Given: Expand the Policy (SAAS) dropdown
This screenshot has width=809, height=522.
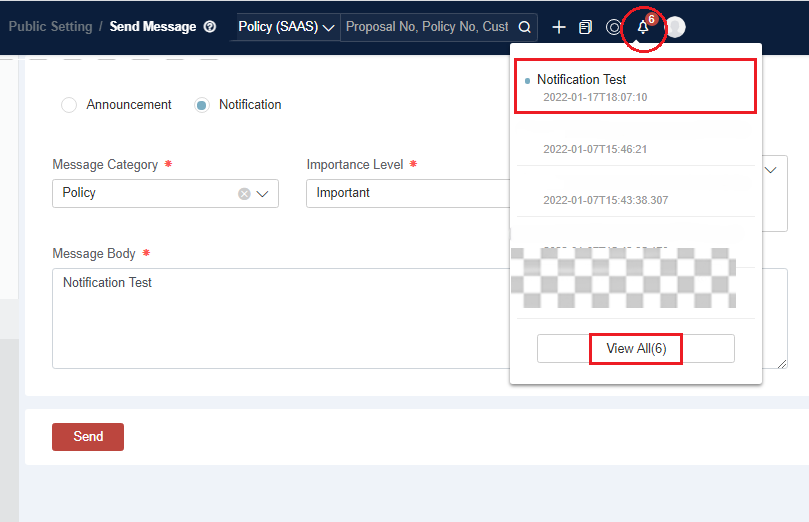Looking at the screenshot, I should click(285, 27).
